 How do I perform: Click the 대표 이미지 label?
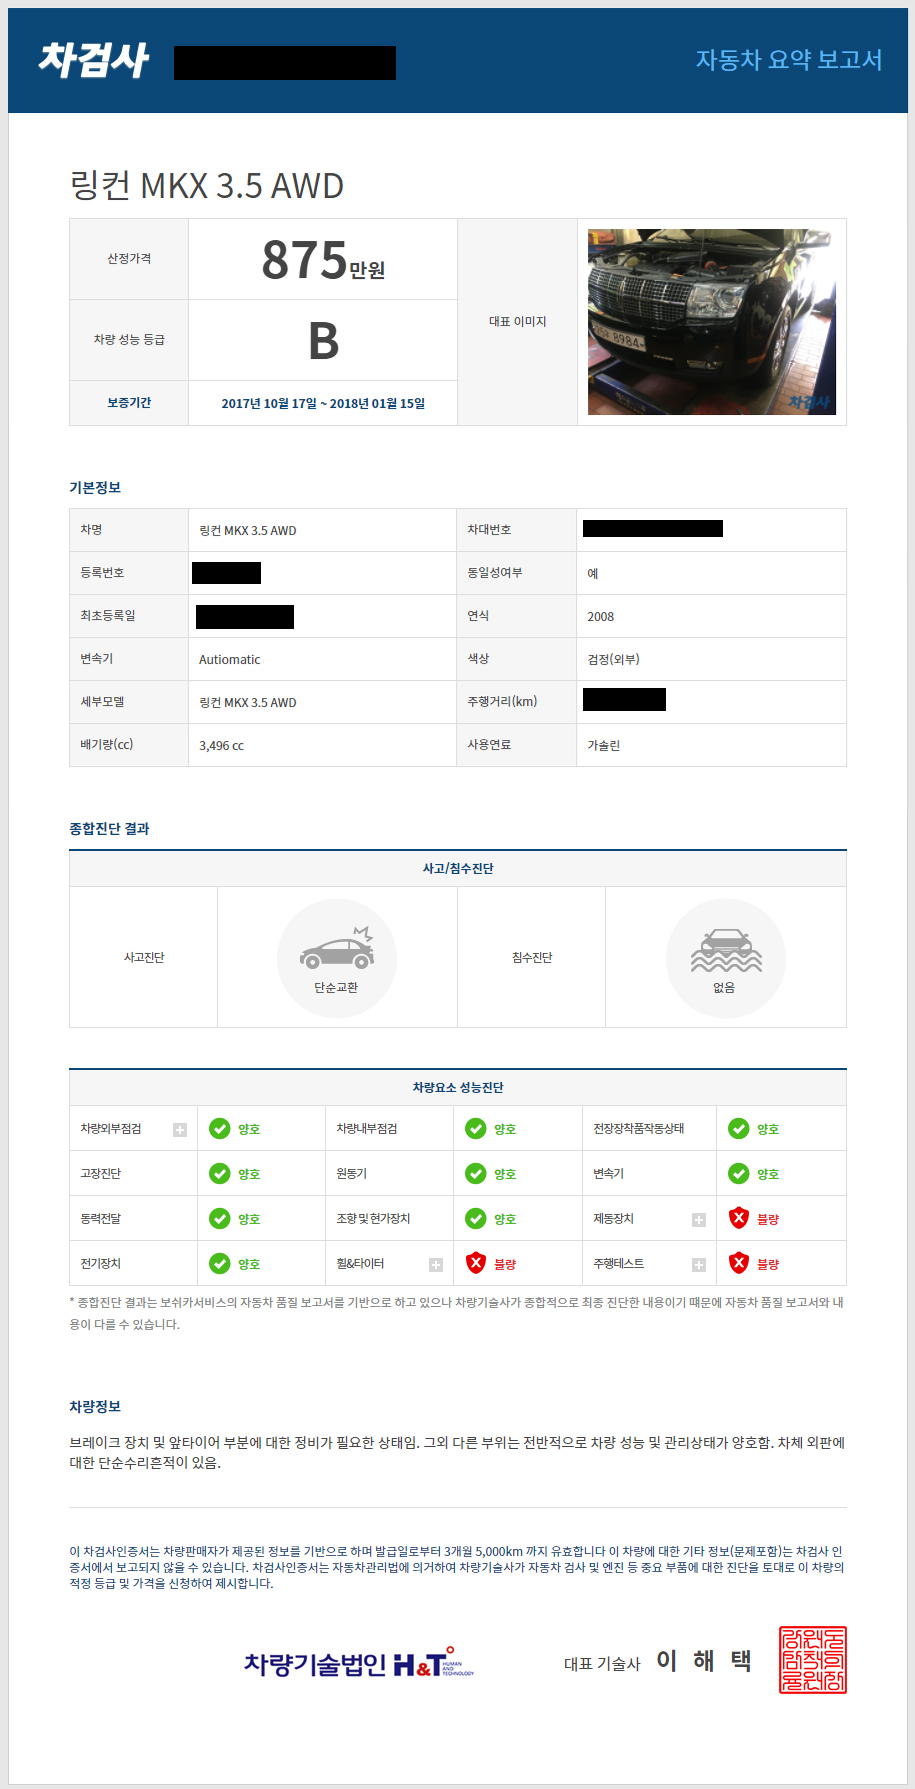[x=518, y=322]
